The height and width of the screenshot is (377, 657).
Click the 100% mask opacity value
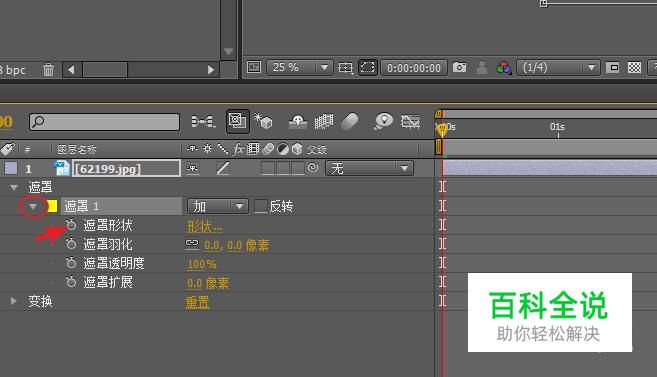click(x=202, y=264)
